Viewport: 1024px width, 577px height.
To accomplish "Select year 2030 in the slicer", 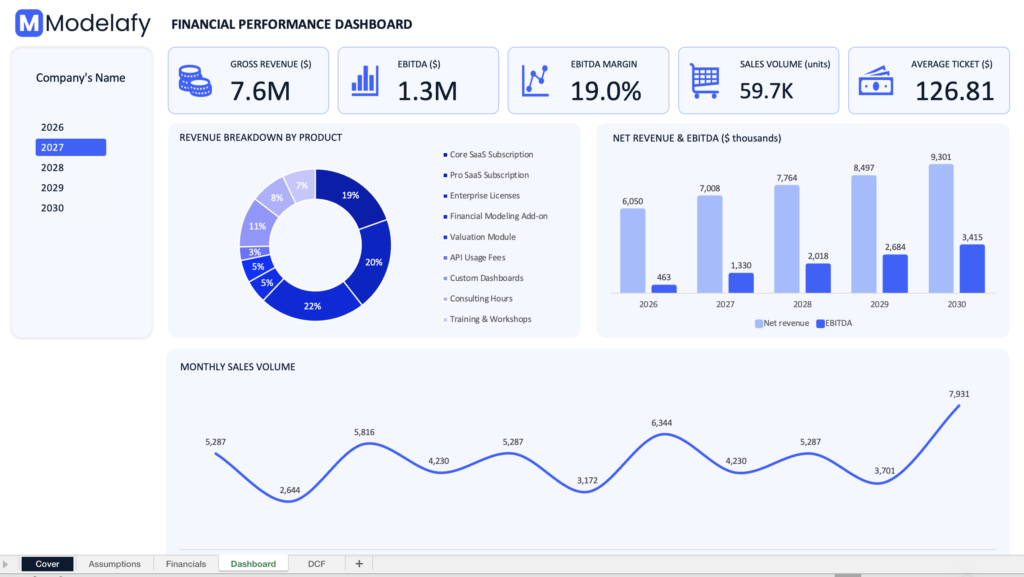I will [x=52, y=208].
